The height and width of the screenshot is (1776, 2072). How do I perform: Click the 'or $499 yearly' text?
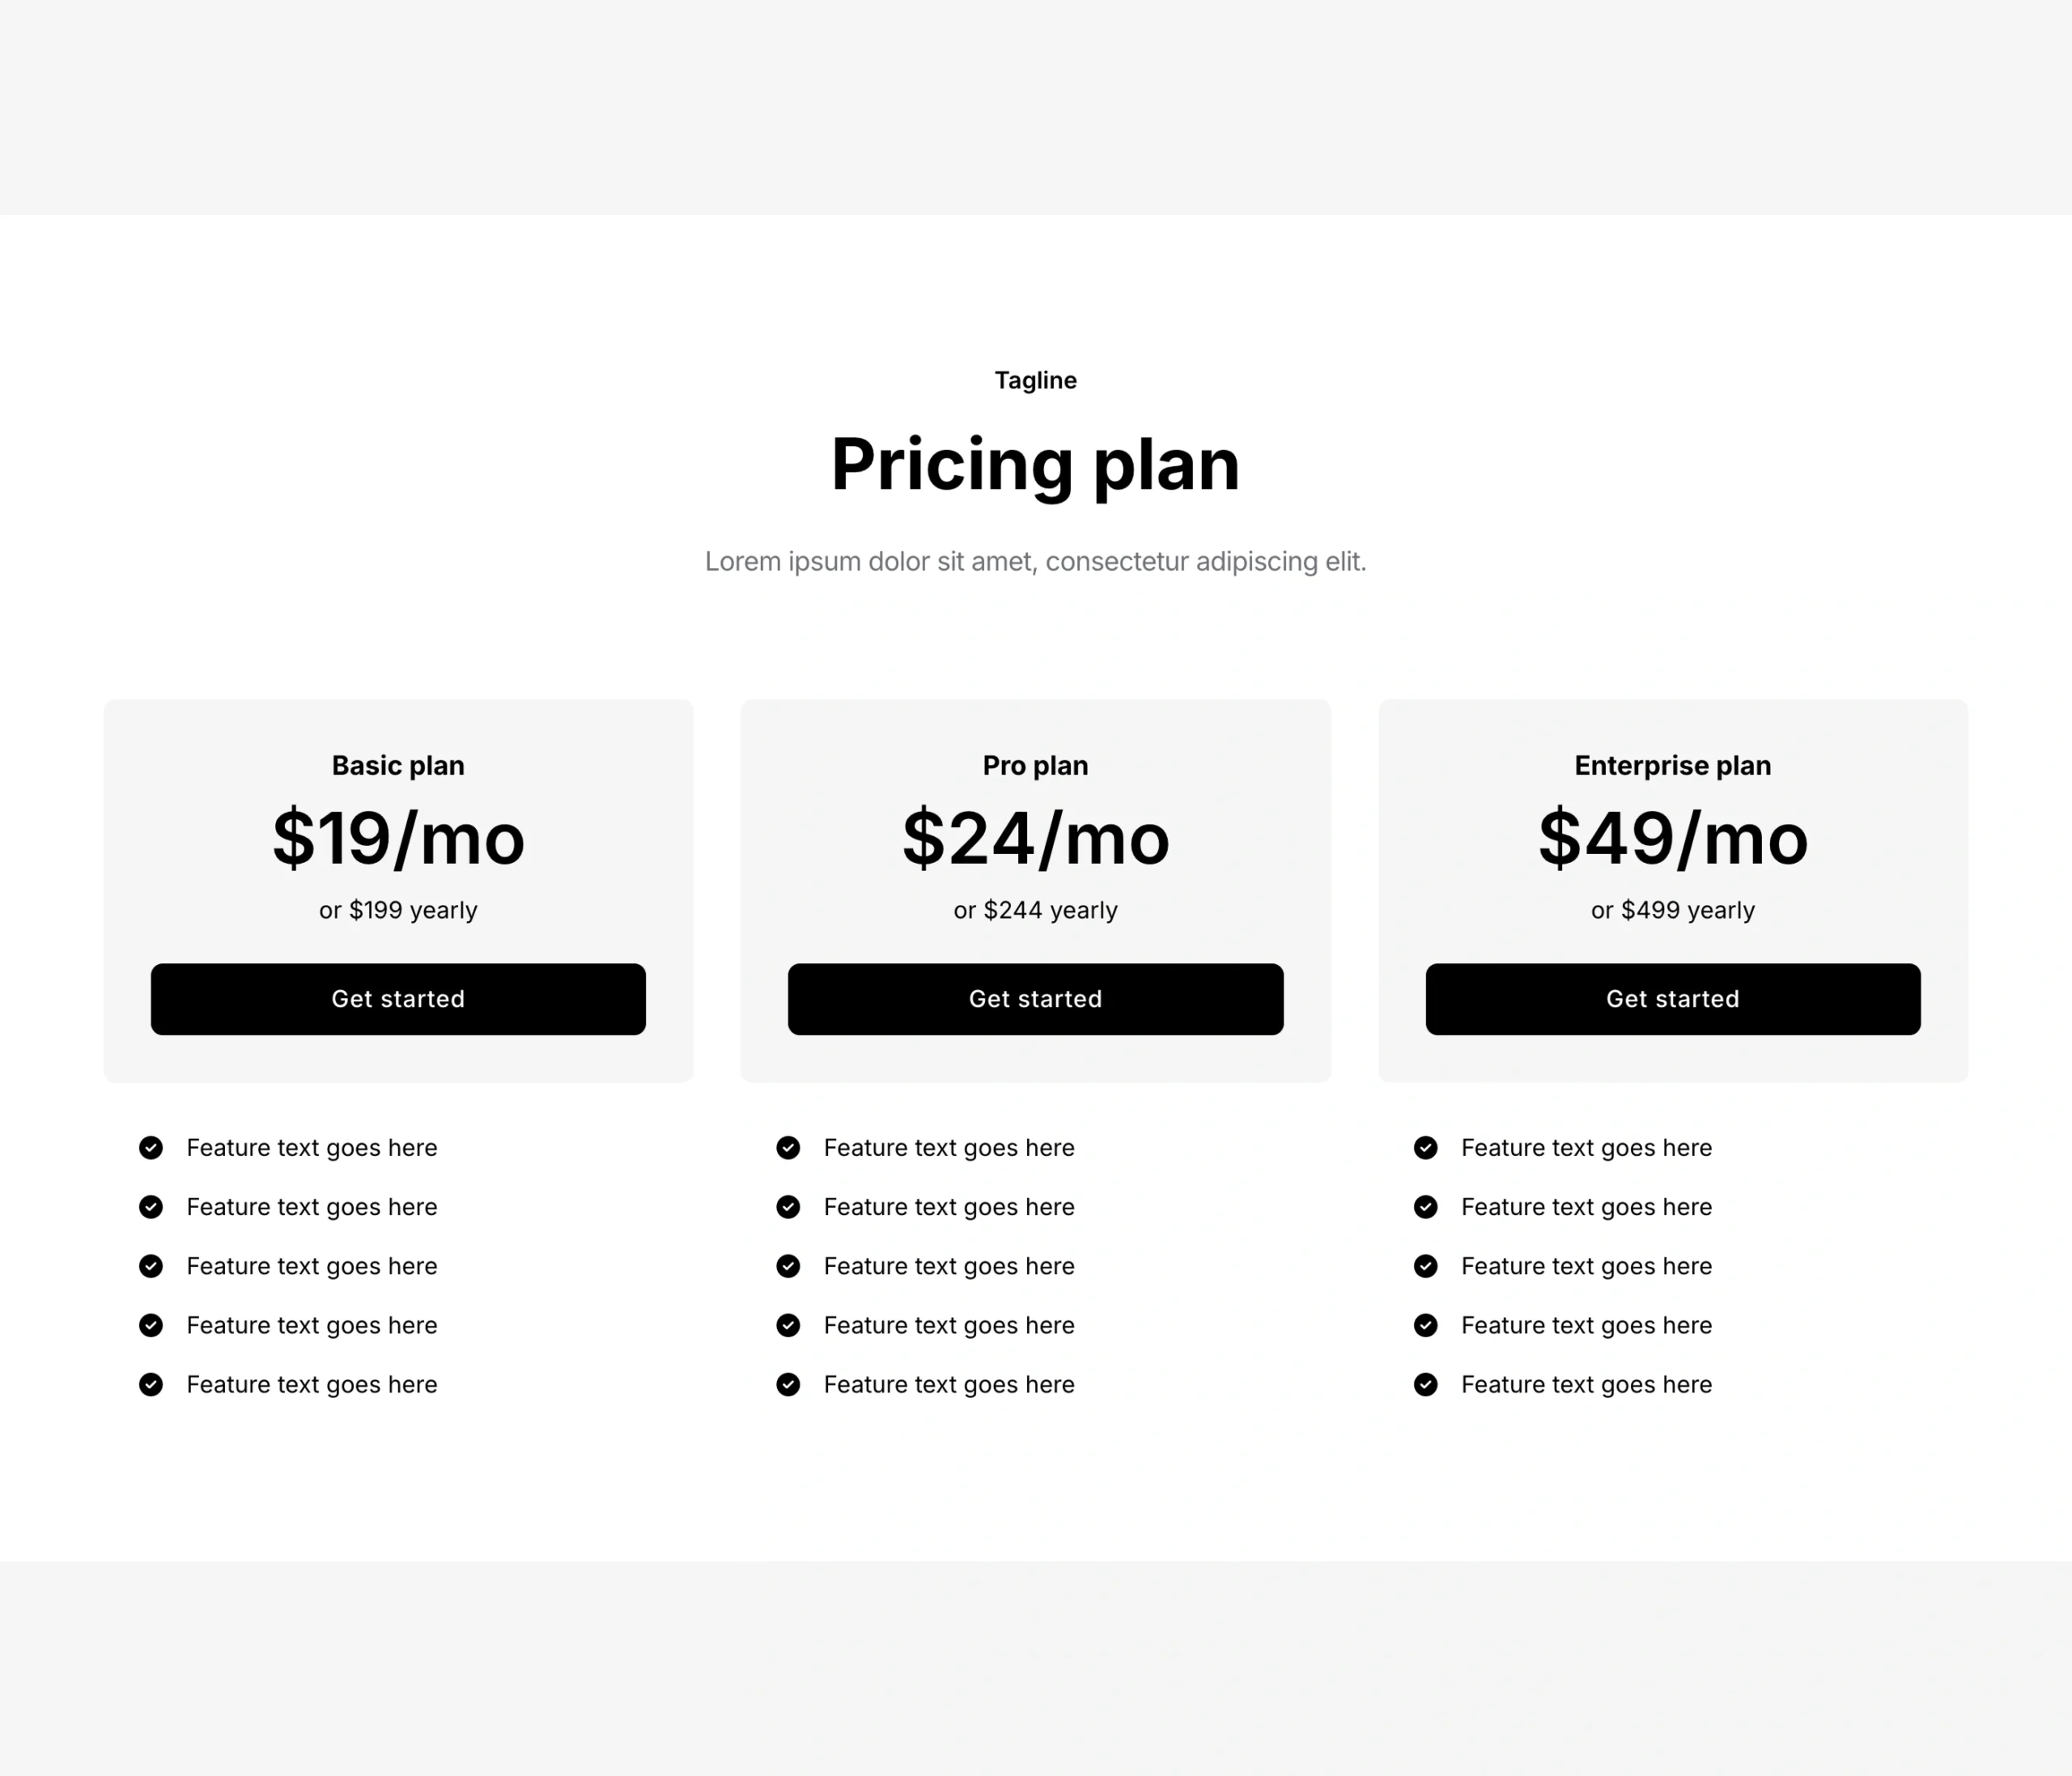pos(1672,910)
